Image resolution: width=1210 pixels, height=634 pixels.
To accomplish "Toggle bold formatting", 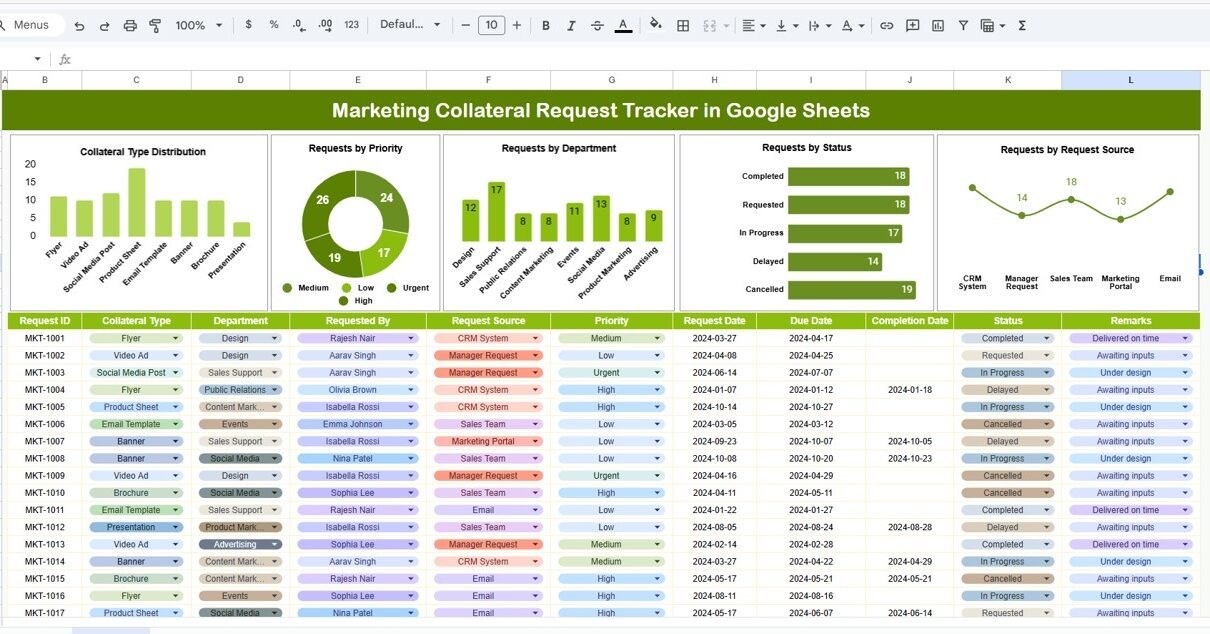I will pos(545,26).
